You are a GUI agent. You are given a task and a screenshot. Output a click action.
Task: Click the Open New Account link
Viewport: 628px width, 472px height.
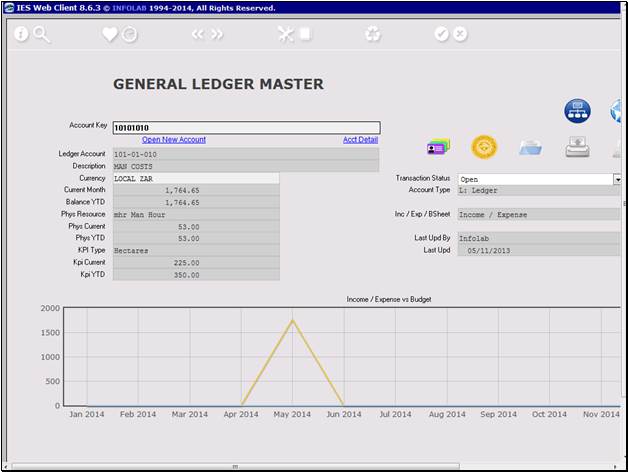pos(174,139)
